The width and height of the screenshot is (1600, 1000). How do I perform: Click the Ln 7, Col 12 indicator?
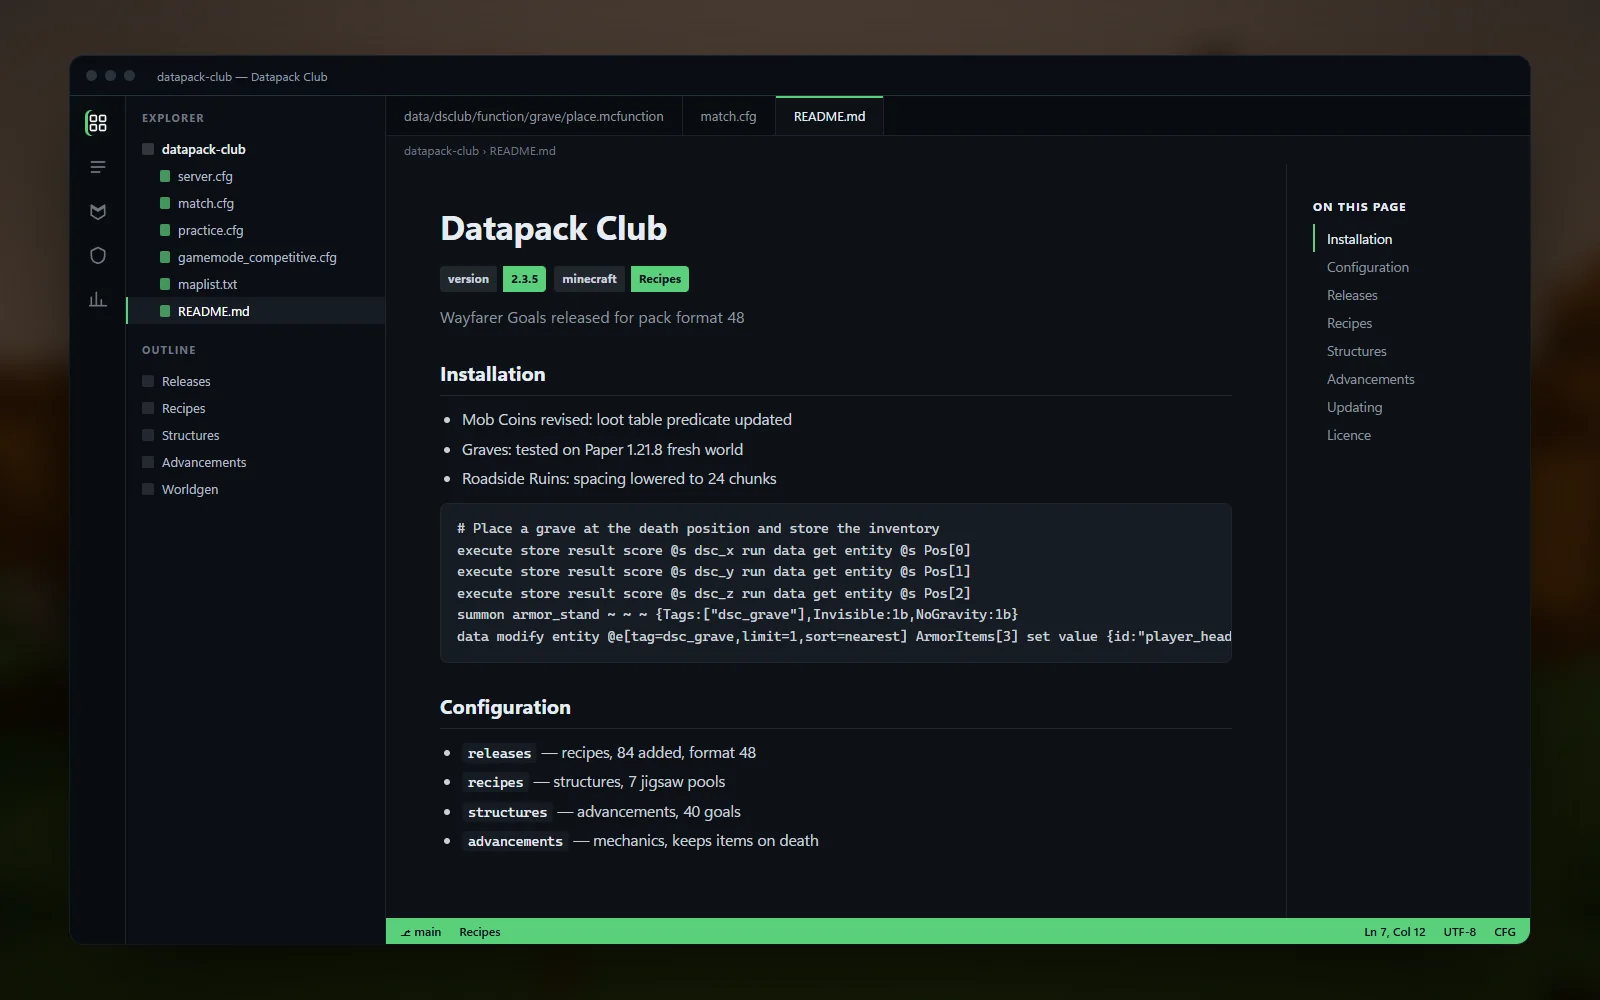[x=1394, y=932]
